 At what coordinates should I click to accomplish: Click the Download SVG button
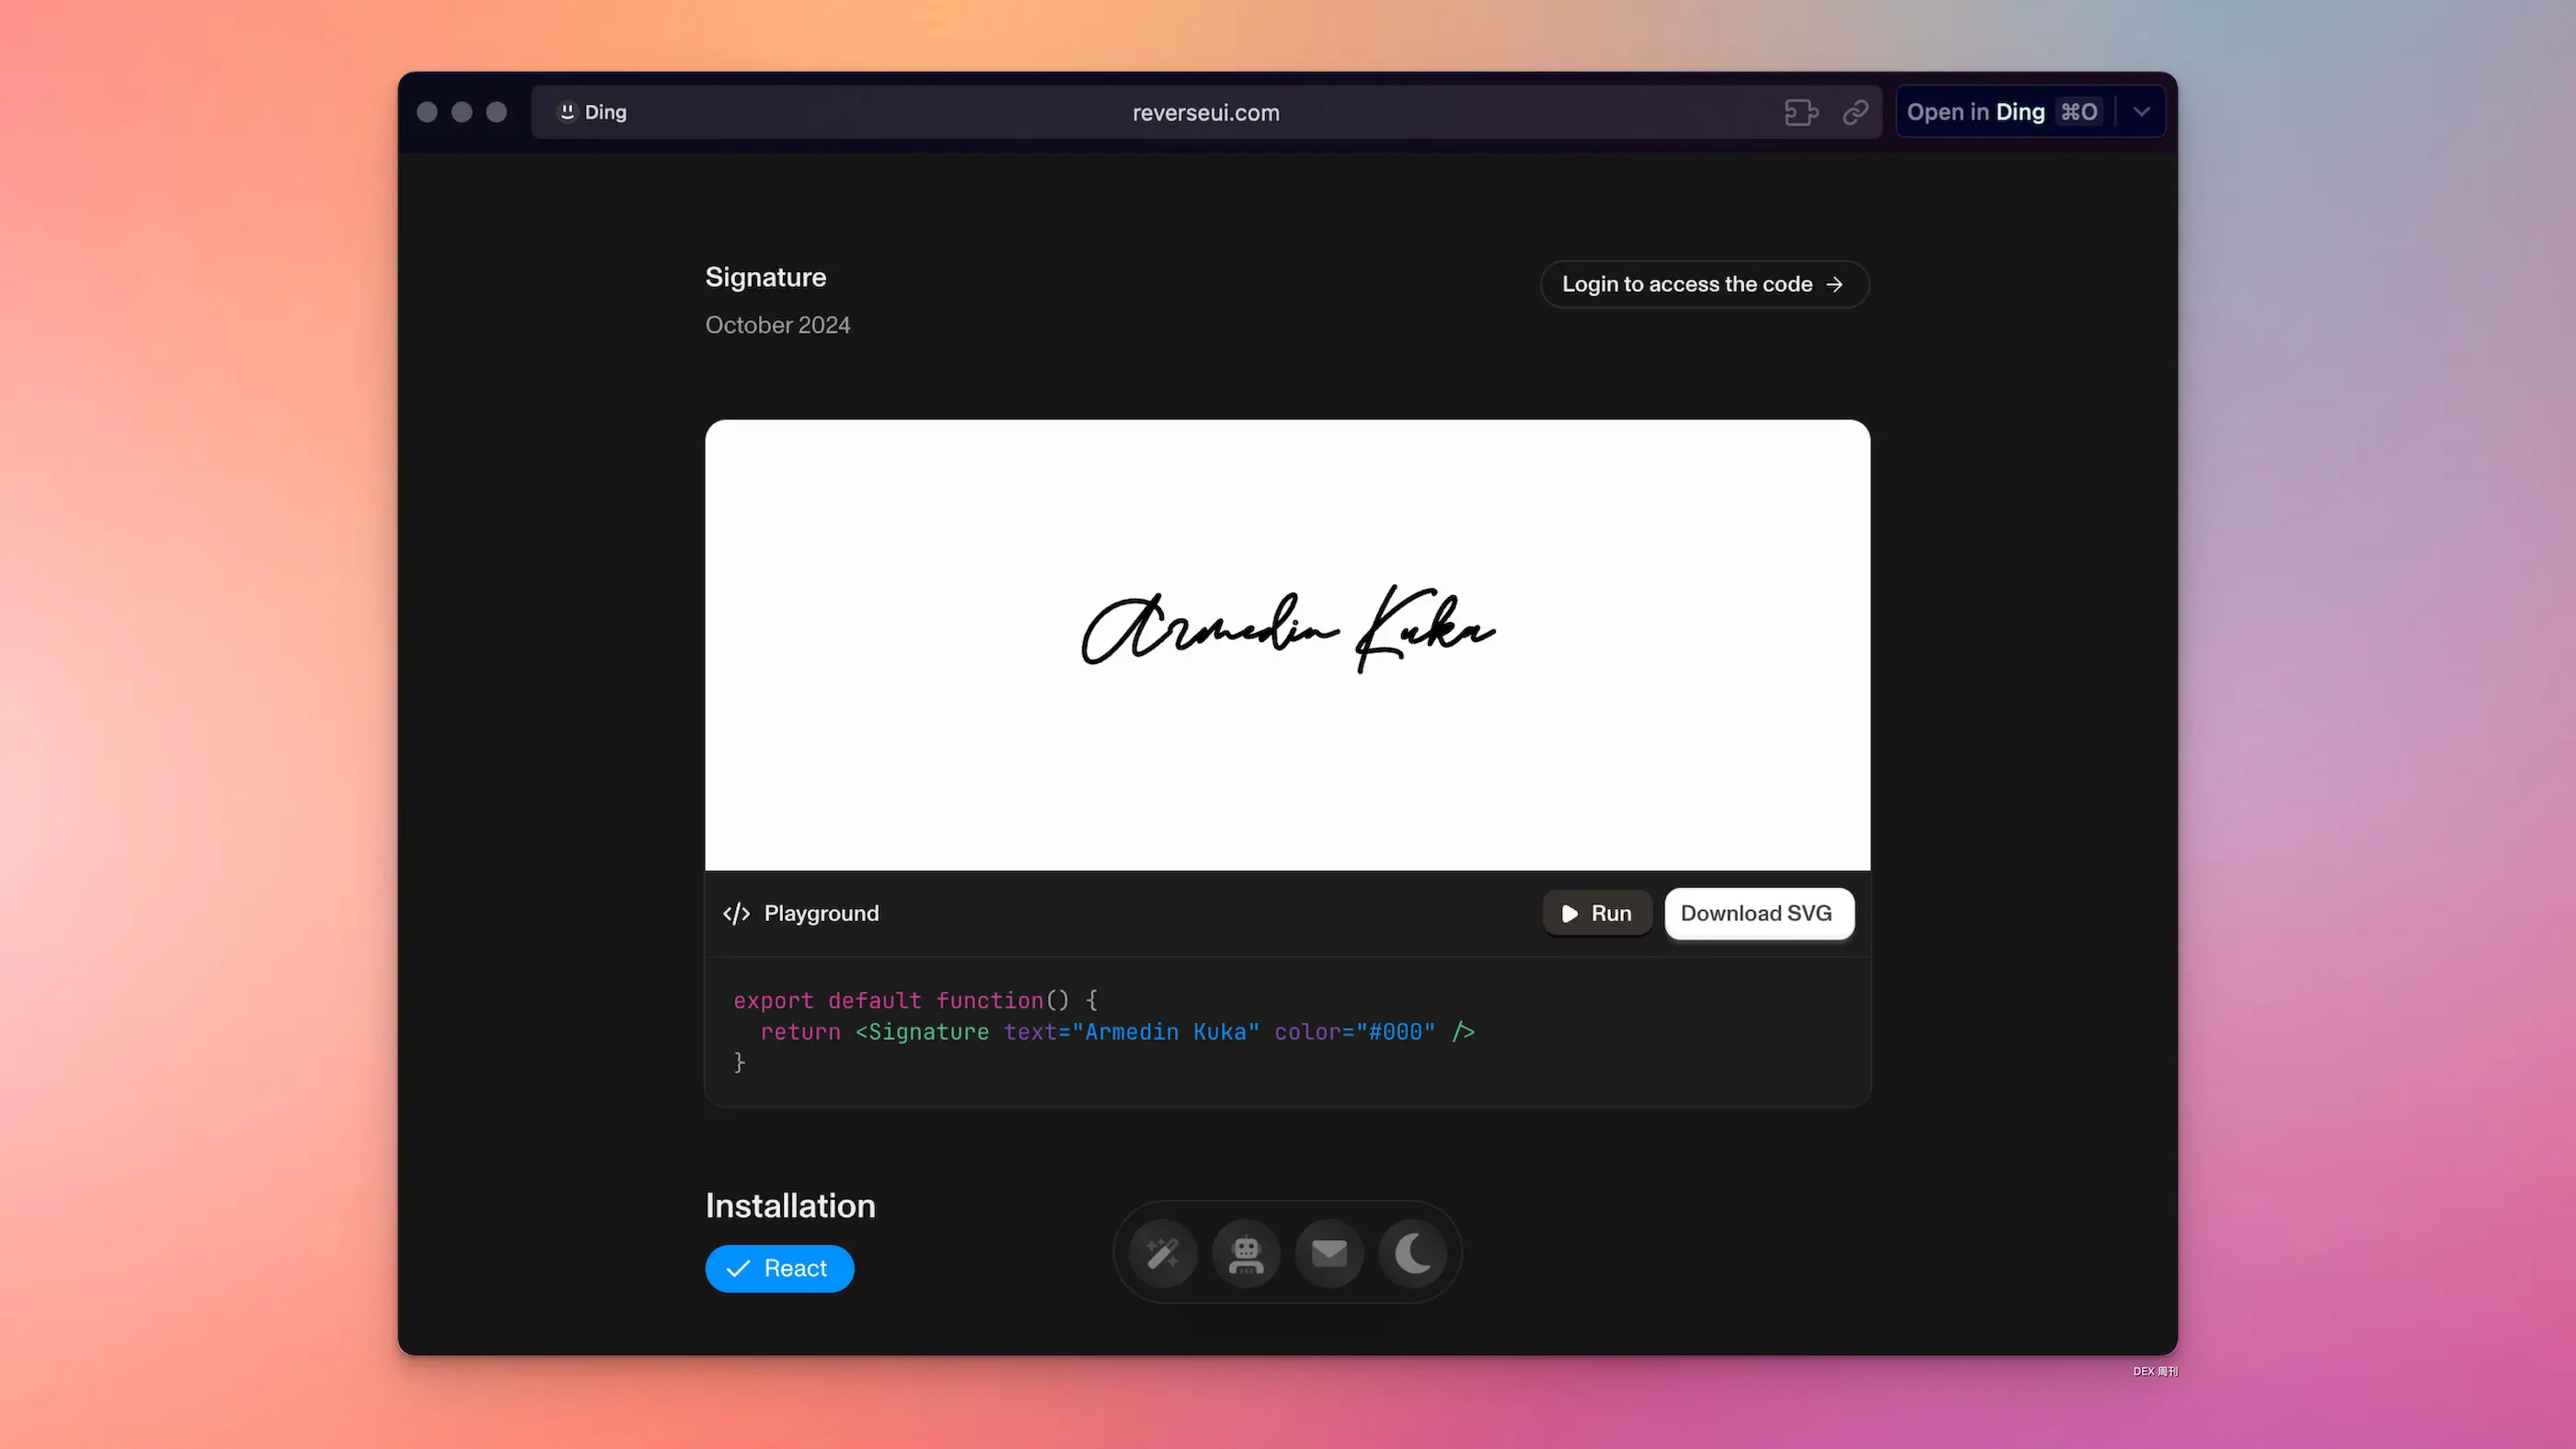point(1755,913)
